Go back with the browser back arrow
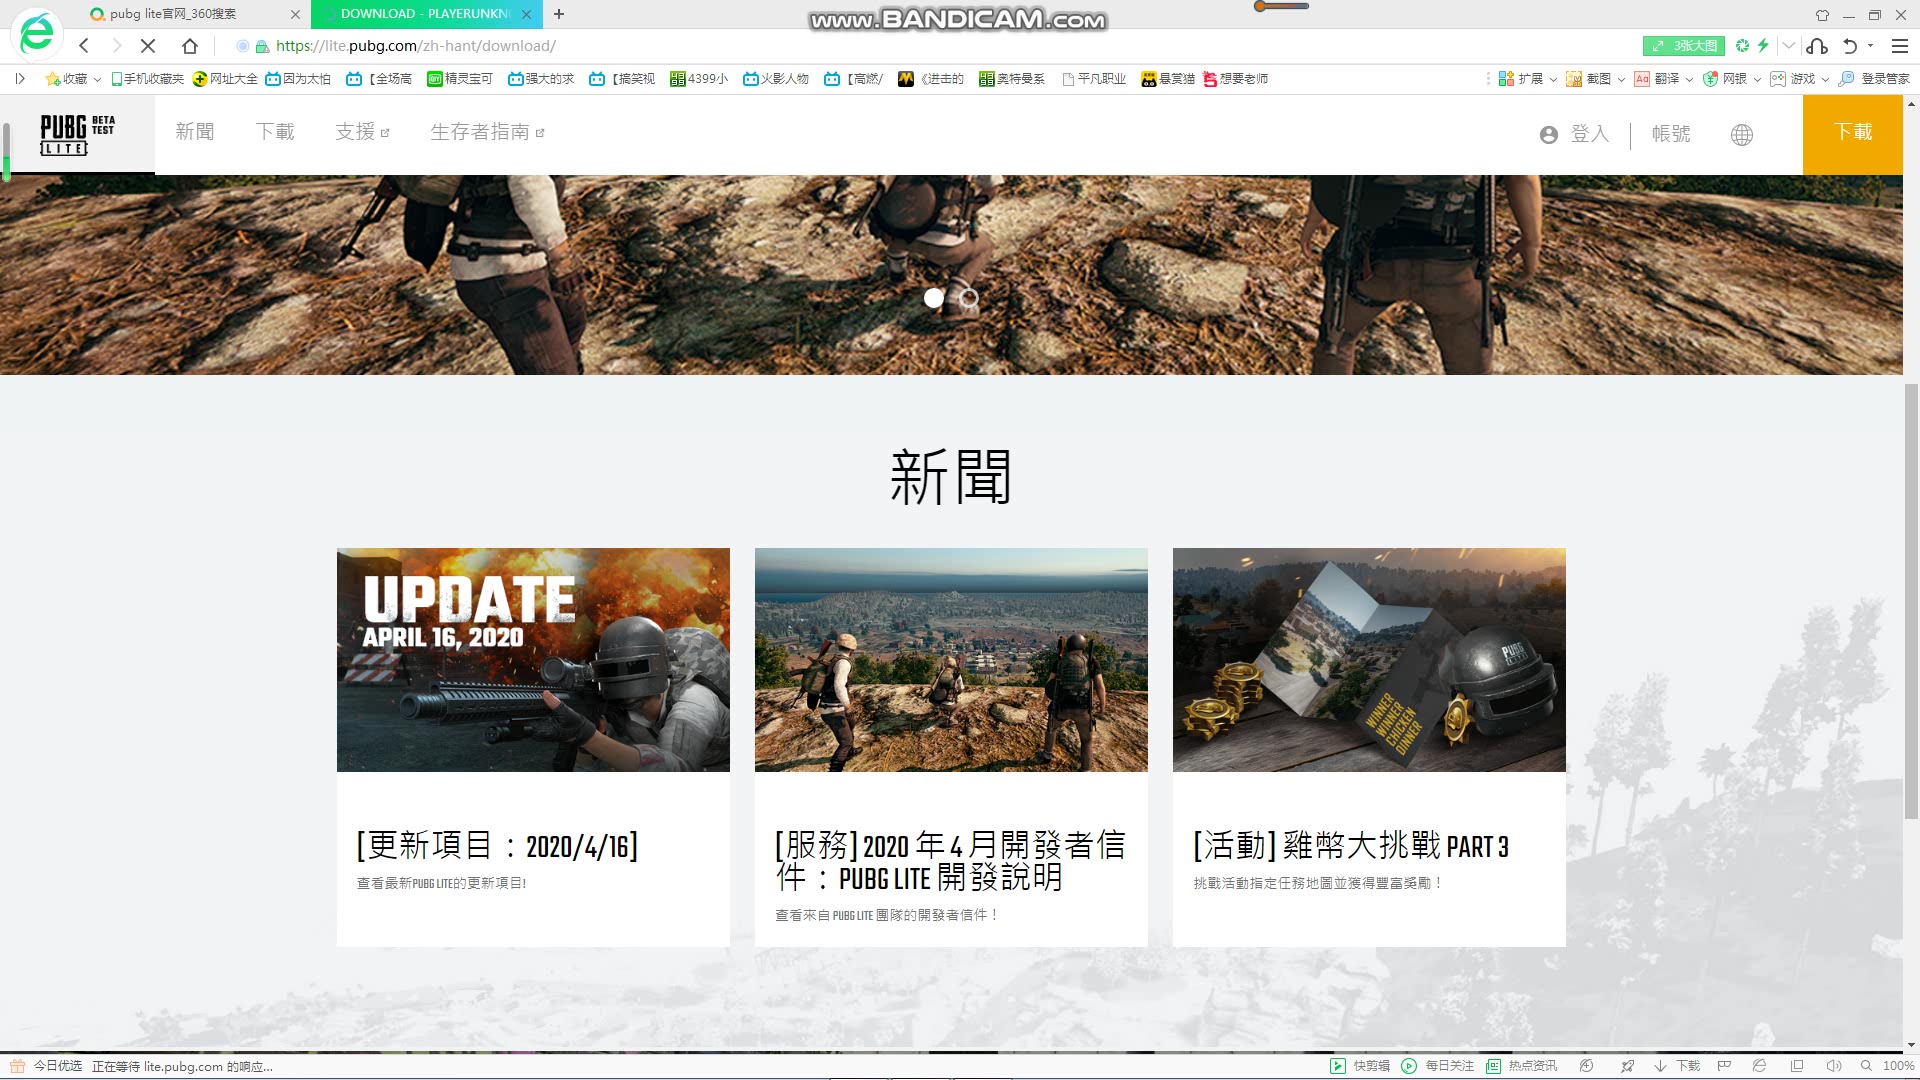This screenshot has height=1080, width=1920. [84, 46]
